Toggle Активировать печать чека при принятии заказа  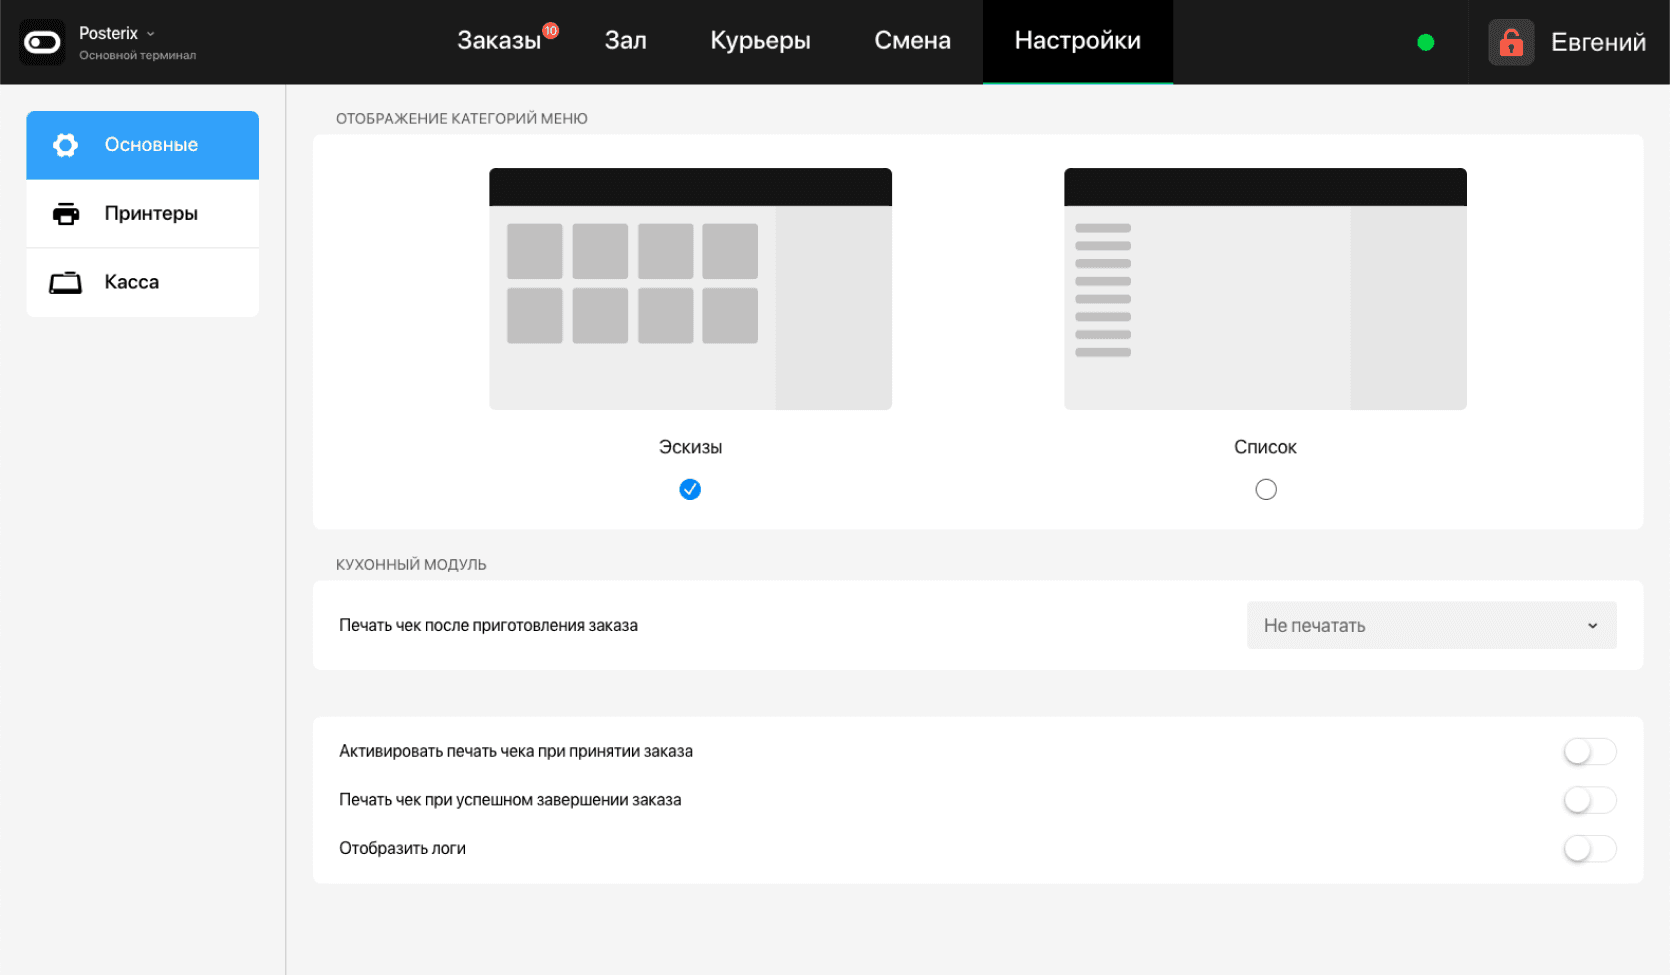[1590, 751]
